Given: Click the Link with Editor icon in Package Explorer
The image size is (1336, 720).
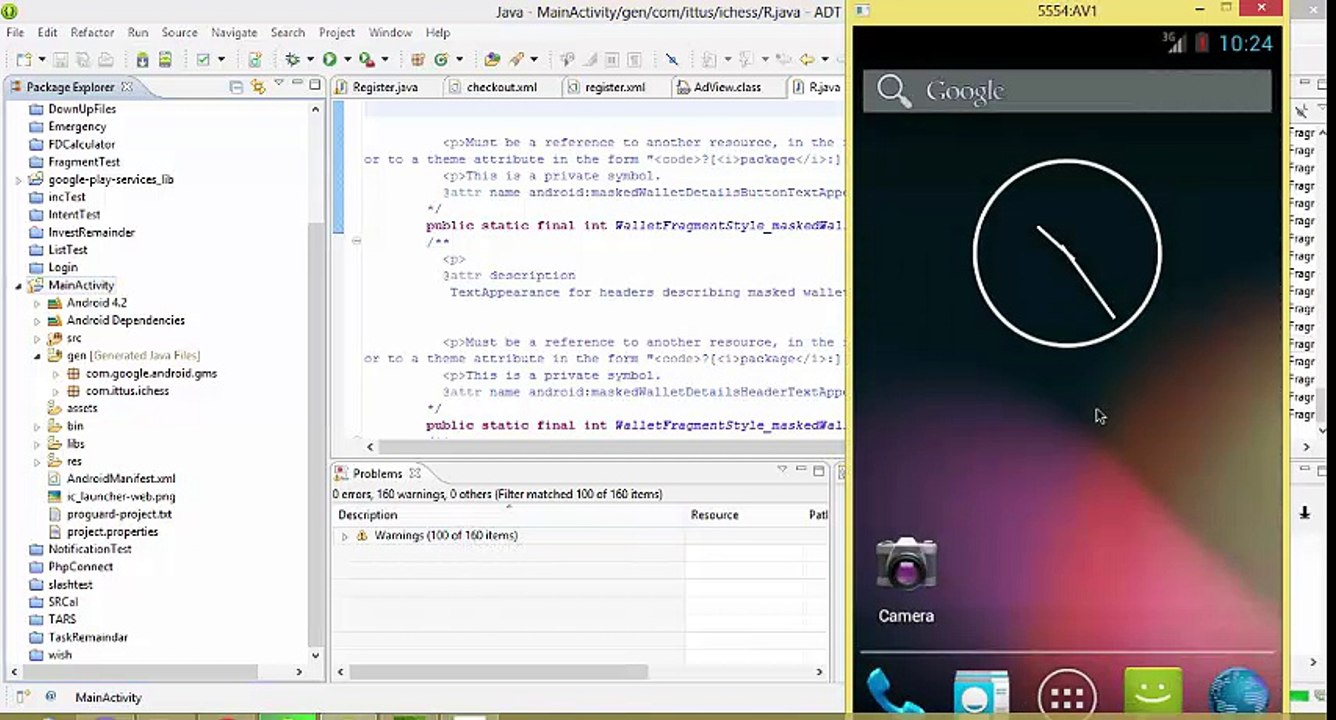Looking at the screenshot, I should (x=258, y=87).
